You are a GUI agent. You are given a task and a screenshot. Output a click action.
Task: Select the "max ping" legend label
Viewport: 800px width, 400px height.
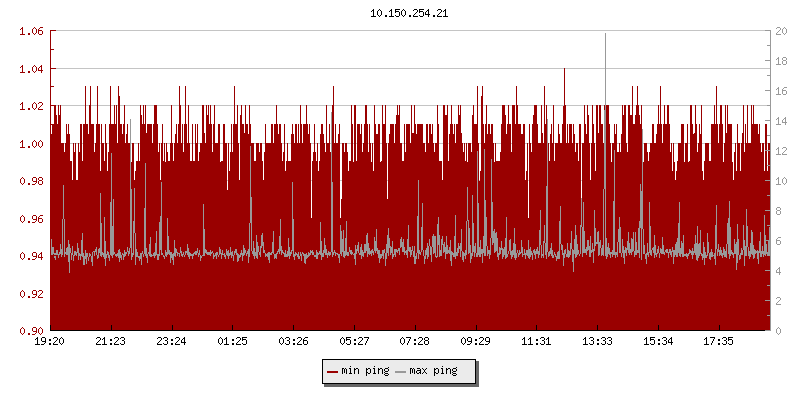point(433,371)
